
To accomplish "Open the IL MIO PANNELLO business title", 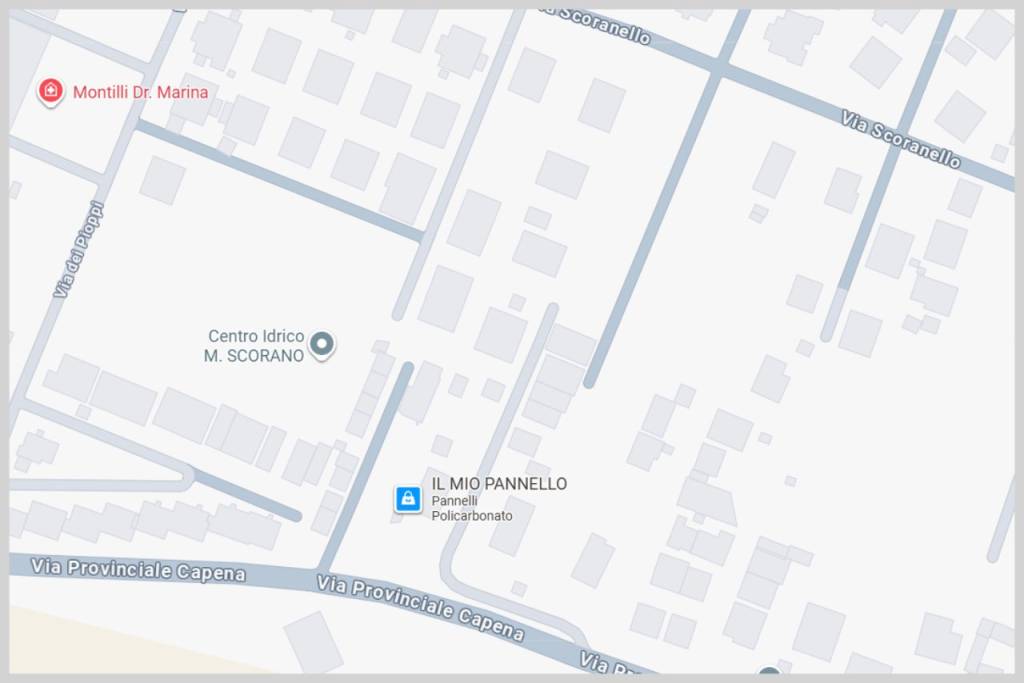I will coord(499,483).
